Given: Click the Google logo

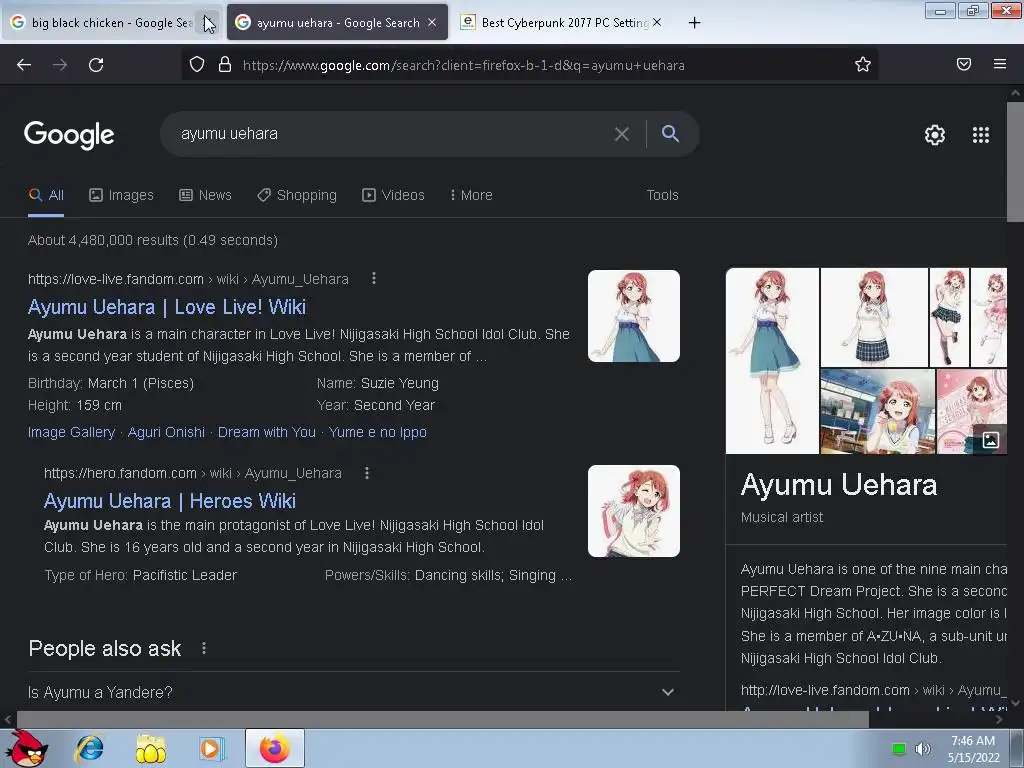Looking at the screenshot, I should pos(69,135).
